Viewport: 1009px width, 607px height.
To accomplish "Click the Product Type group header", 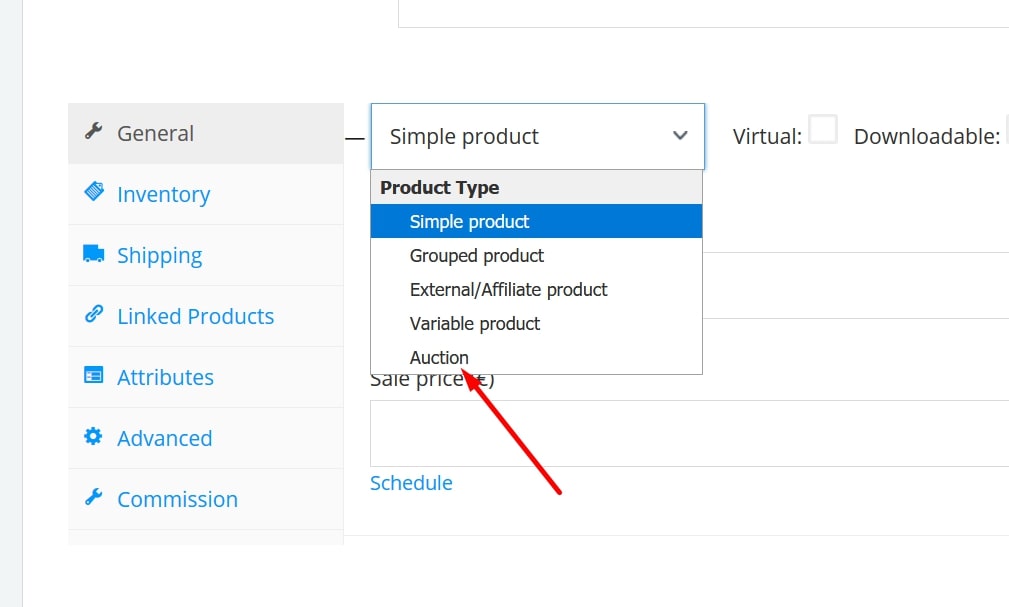I will click(x=537, y=187).
